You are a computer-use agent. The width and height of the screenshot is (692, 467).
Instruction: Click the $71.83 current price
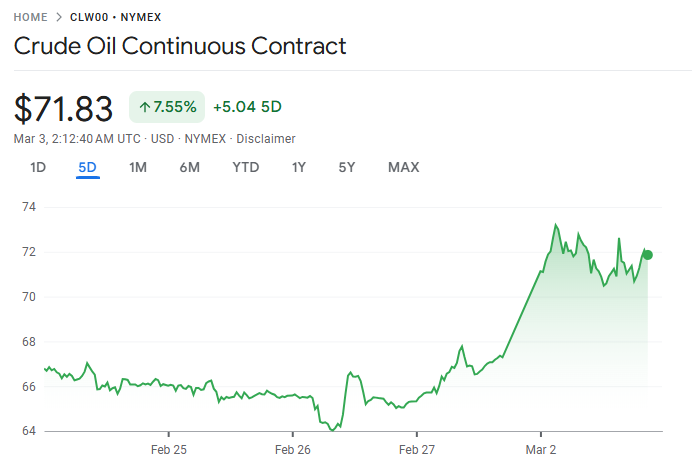(66, 108)
